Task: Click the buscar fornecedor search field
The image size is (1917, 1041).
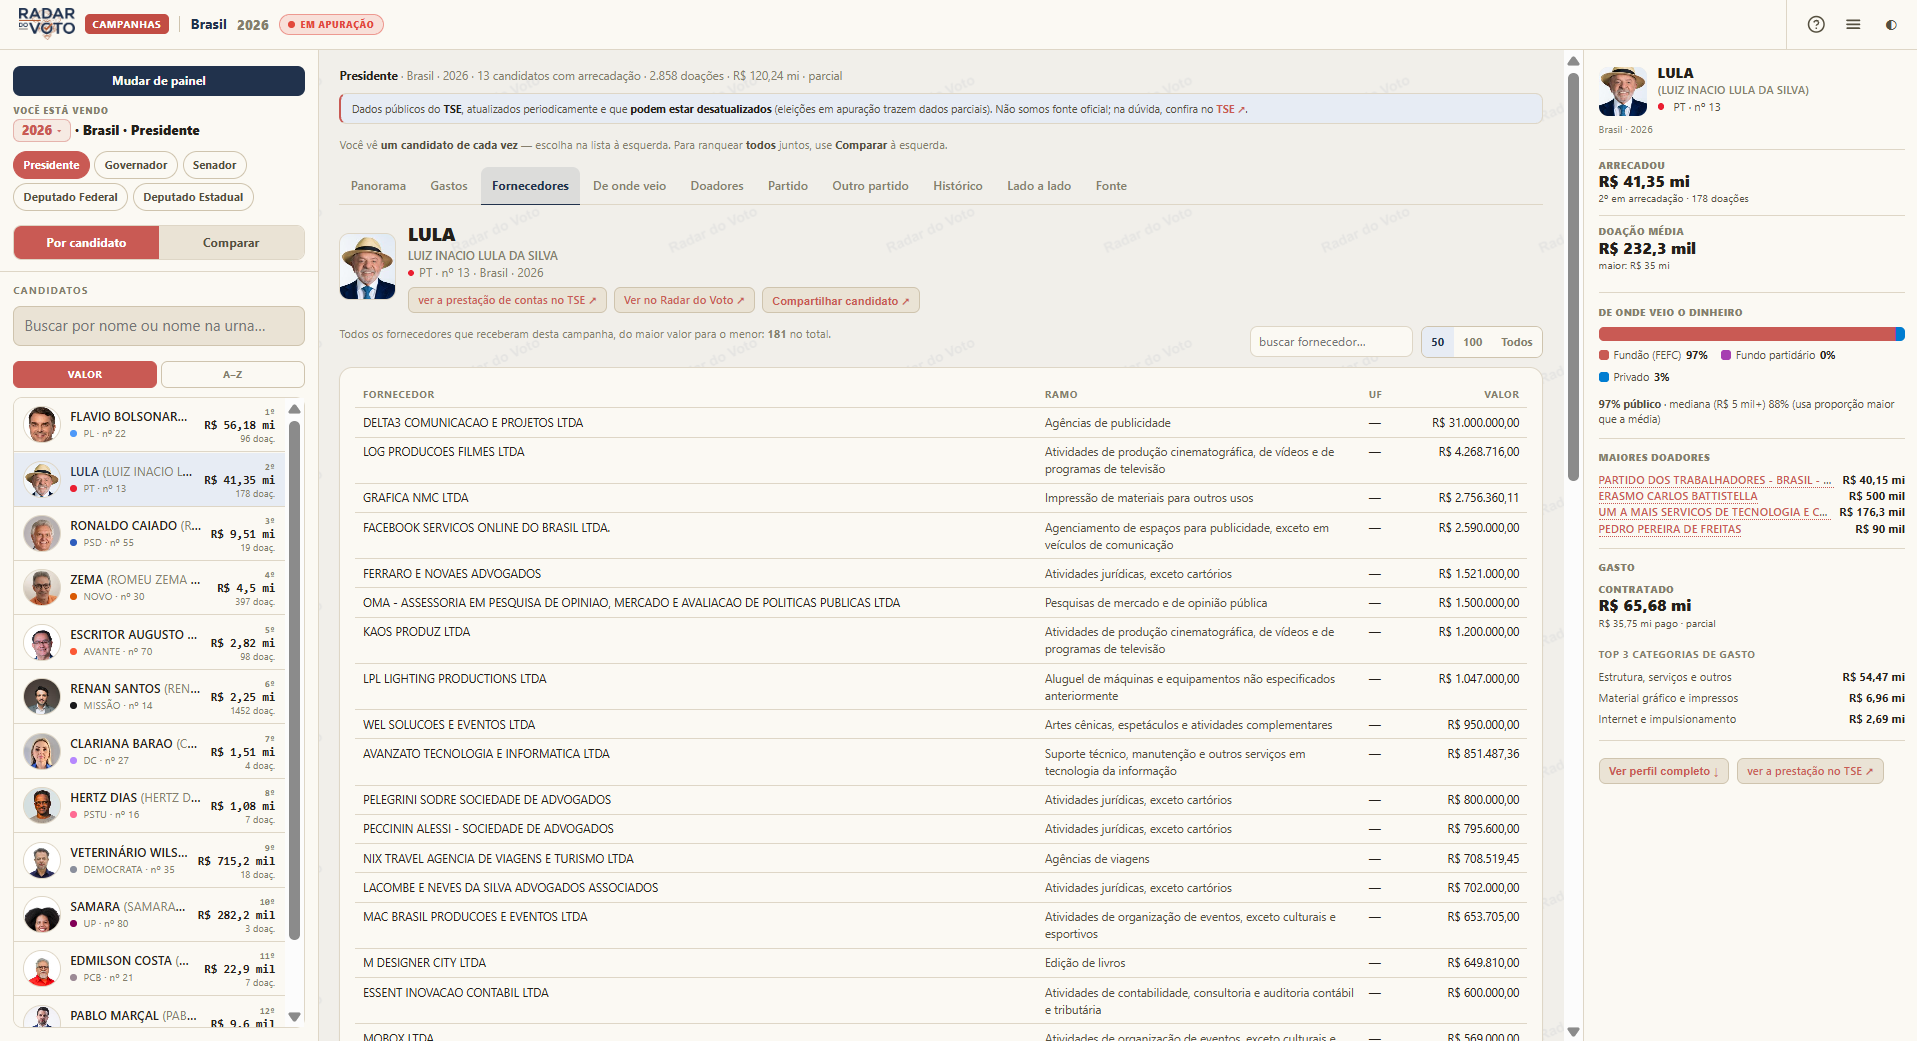Action: (1331, 342)
